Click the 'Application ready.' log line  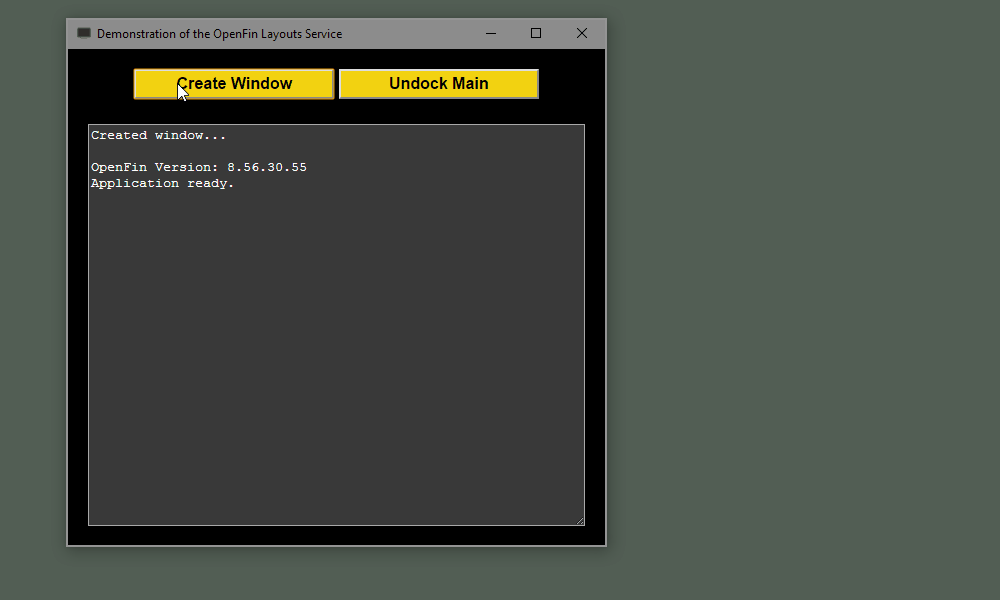162,184
